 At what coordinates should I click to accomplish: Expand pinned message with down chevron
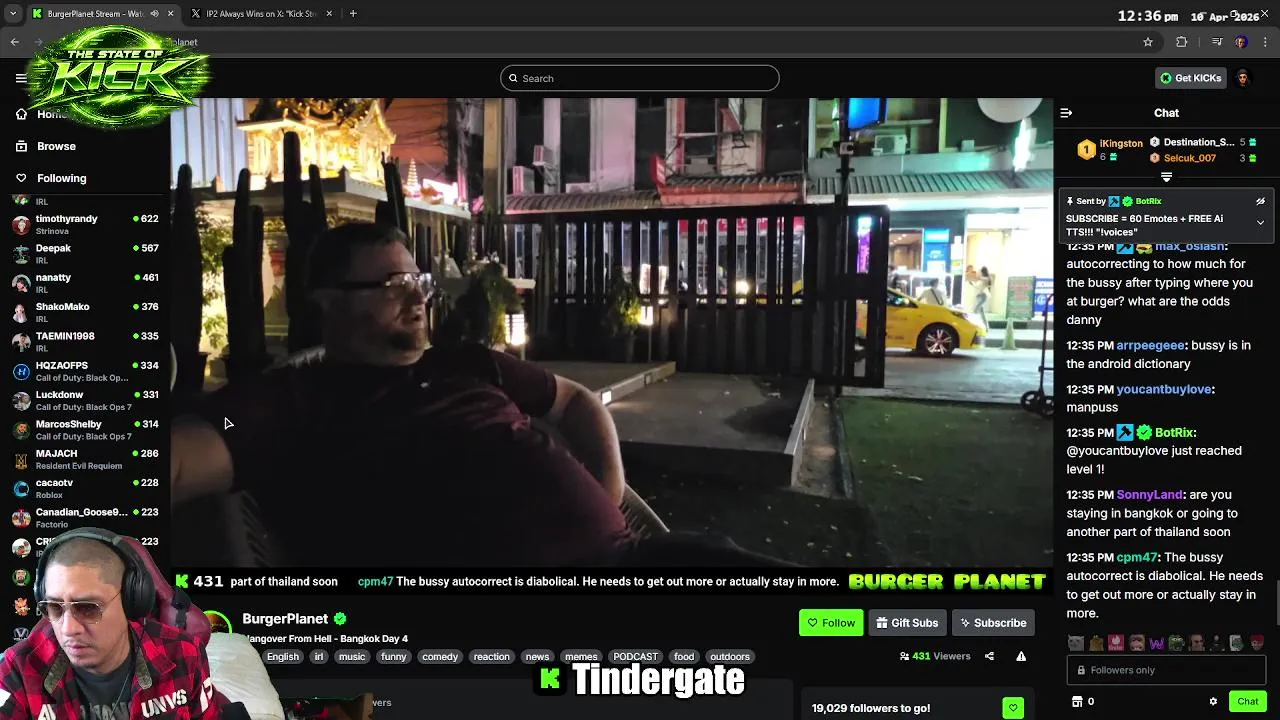click(x=1260, y=222)
